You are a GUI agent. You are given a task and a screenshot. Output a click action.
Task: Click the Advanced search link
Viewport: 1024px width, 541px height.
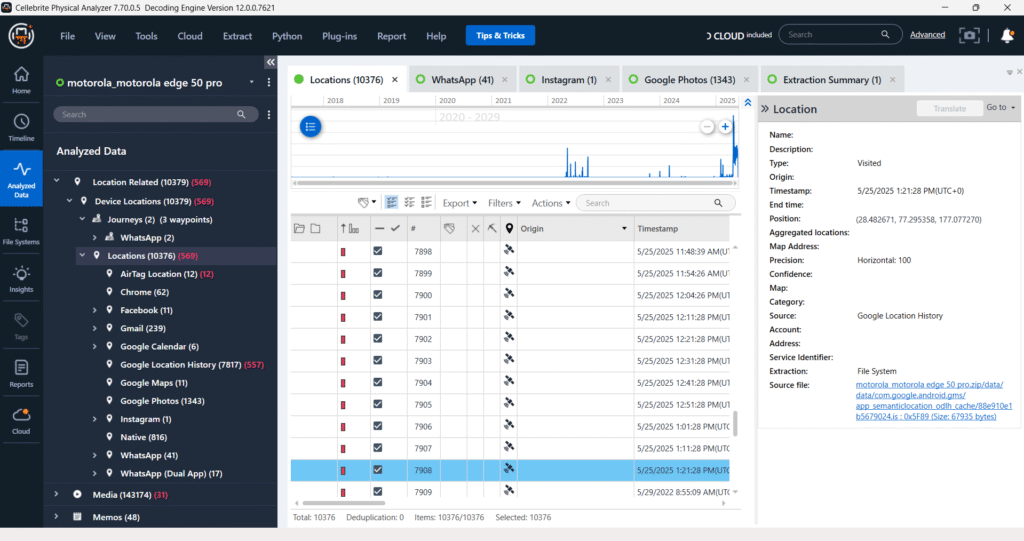[927, 35]
